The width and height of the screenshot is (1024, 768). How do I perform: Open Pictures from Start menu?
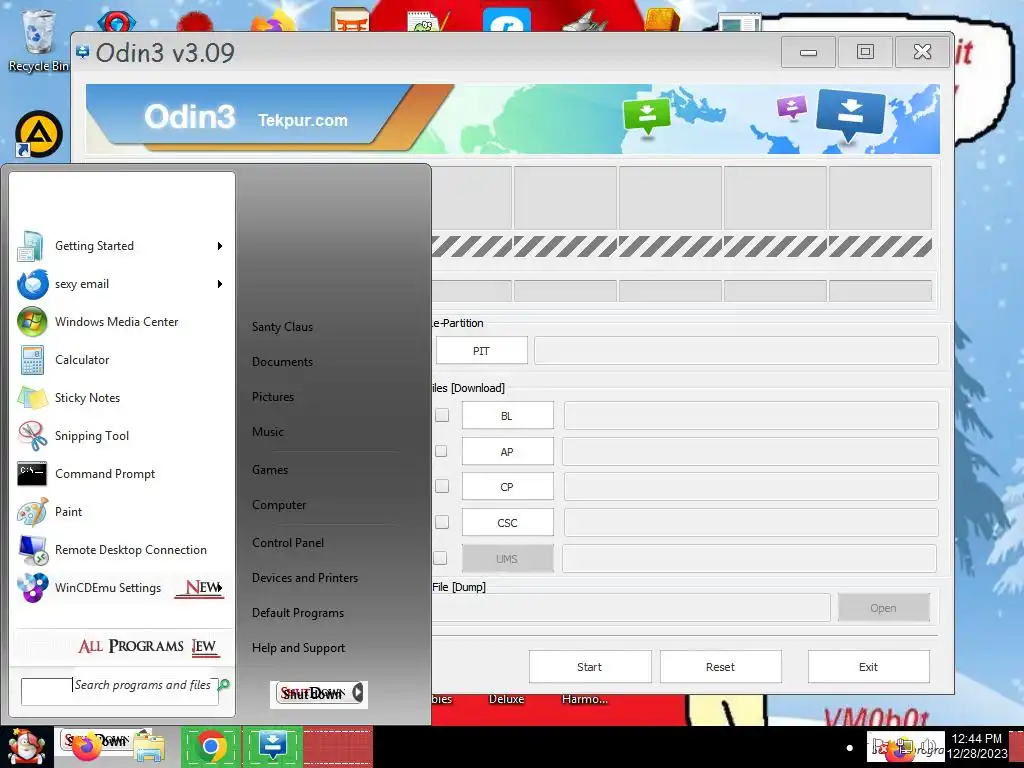(x=273, y=397)
